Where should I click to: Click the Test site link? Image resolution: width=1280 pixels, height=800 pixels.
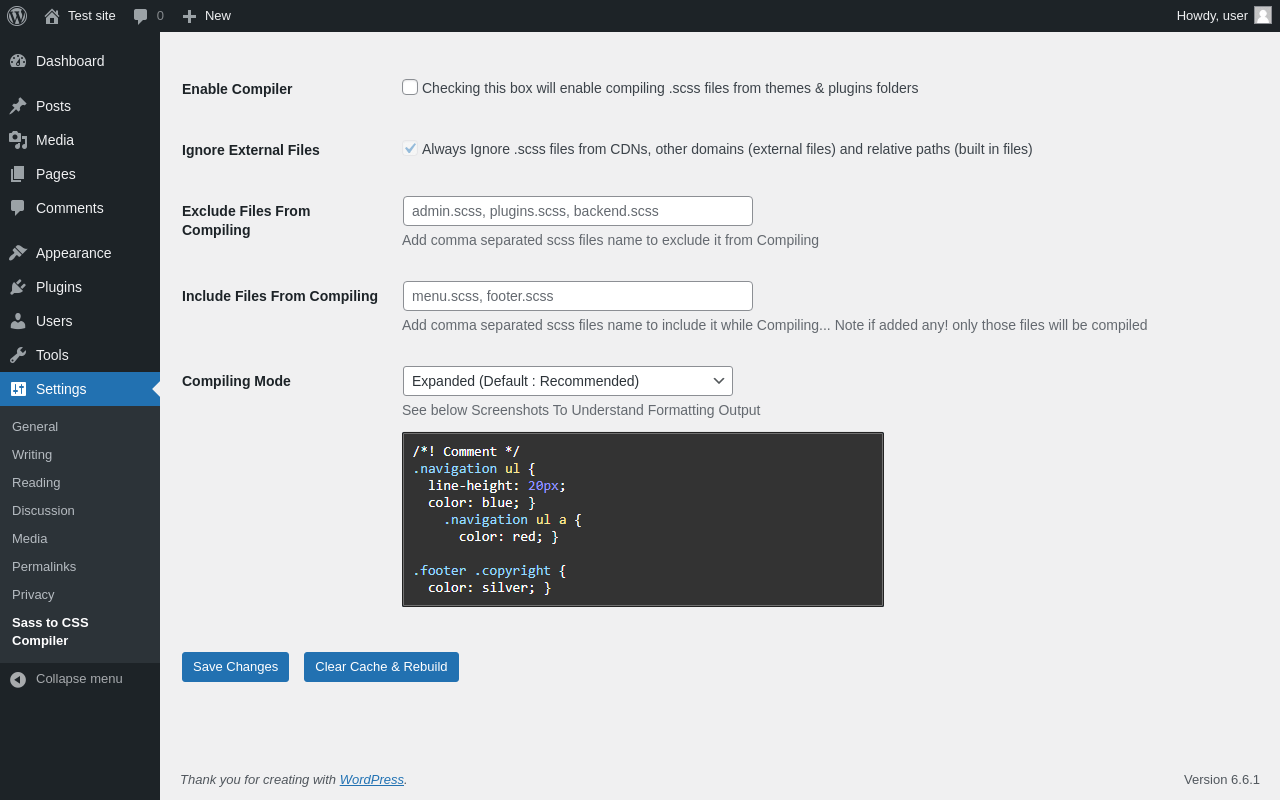tap(92, 16)
